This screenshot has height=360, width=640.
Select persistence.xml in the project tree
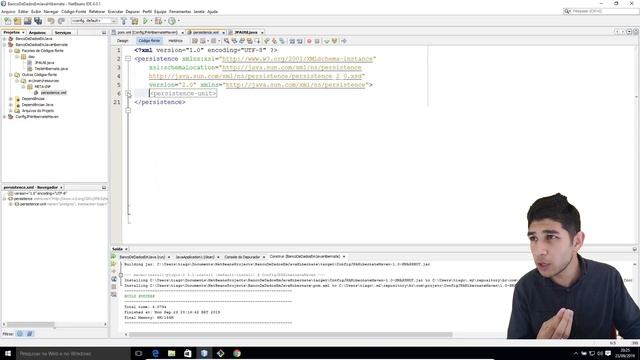pyautogui.click(x=53, y=93)
